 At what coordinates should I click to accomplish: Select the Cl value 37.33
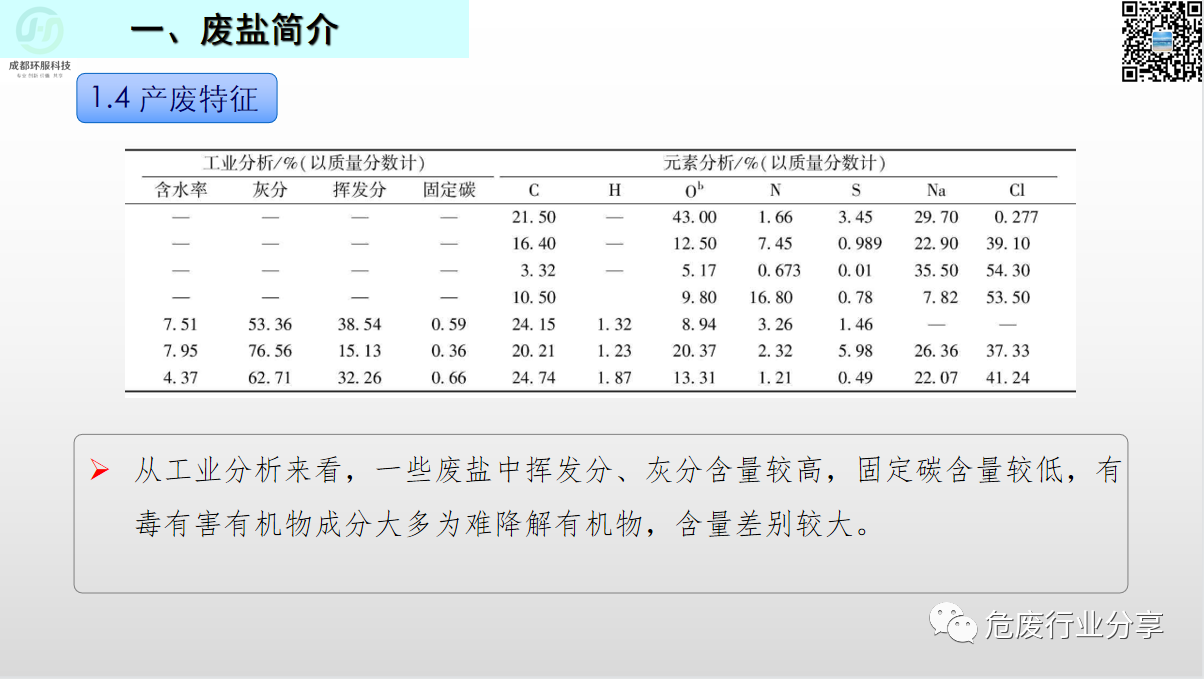[1007, 352]
